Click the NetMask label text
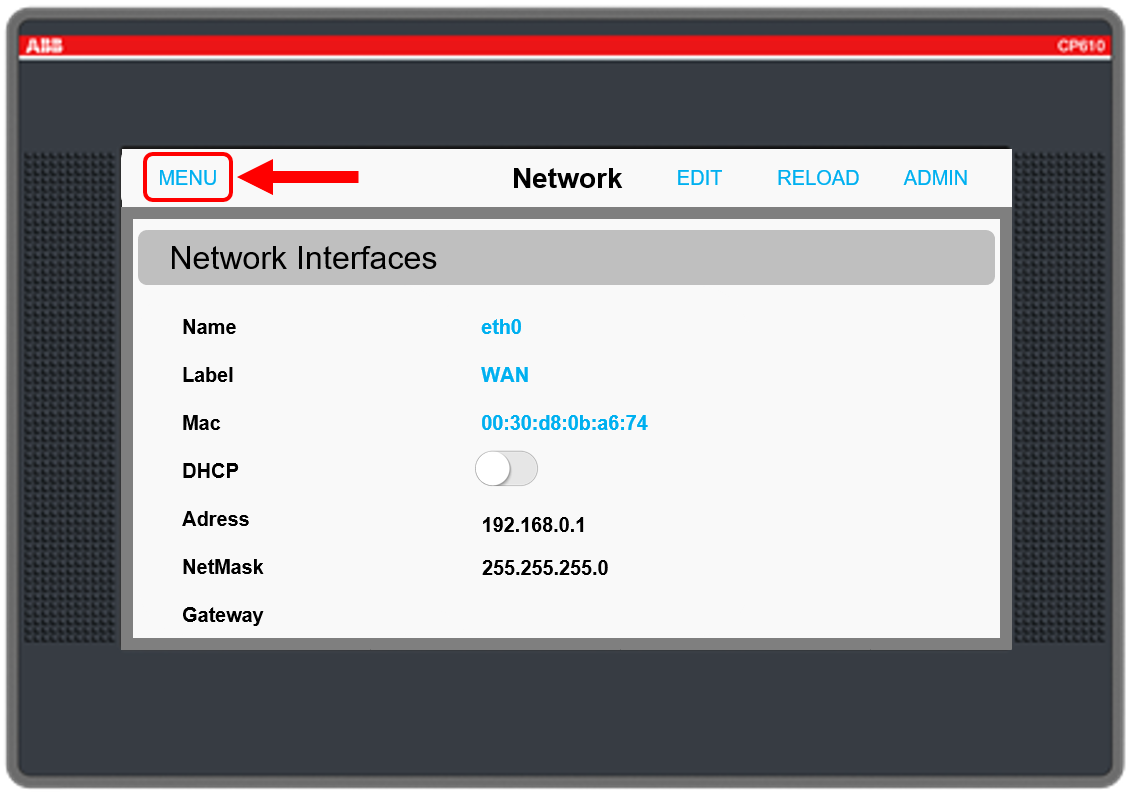Viewport: 1135px width, 797px height. [222, 567]
